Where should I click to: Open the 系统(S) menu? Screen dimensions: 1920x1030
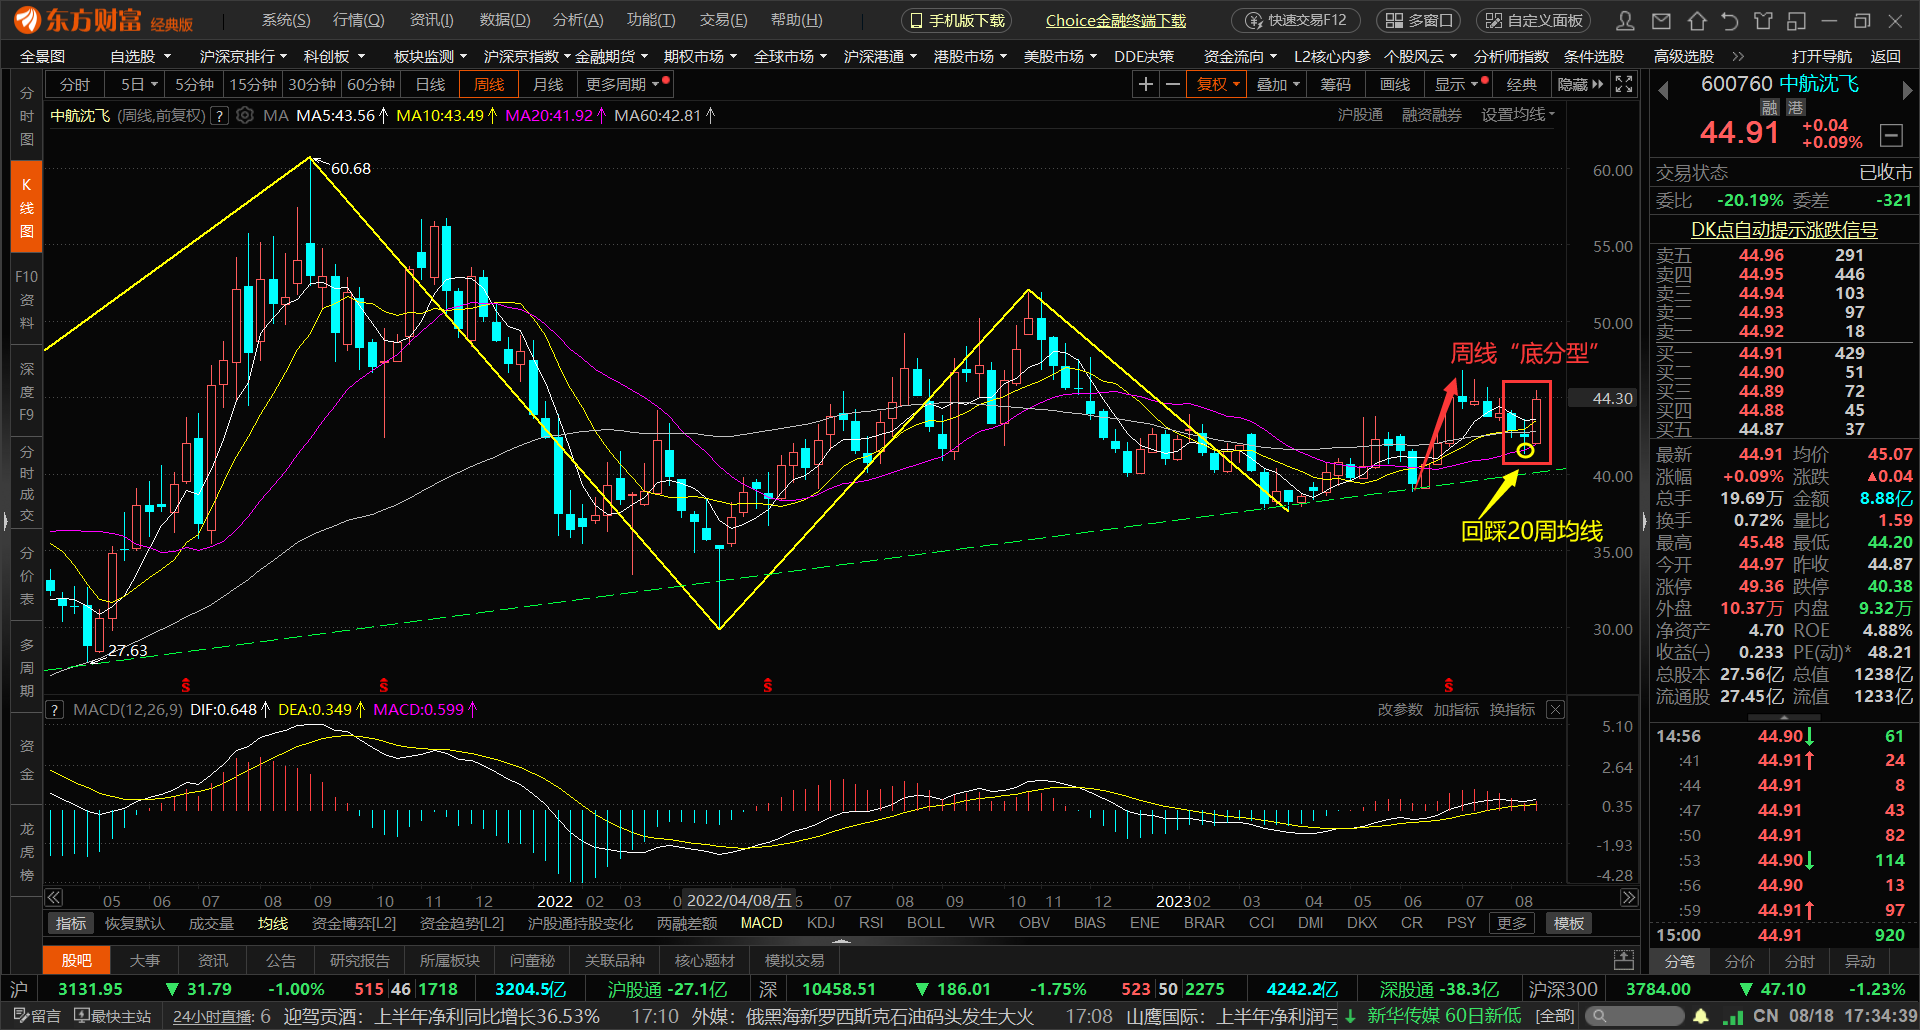pyautogui.click(x=286, y=20)
